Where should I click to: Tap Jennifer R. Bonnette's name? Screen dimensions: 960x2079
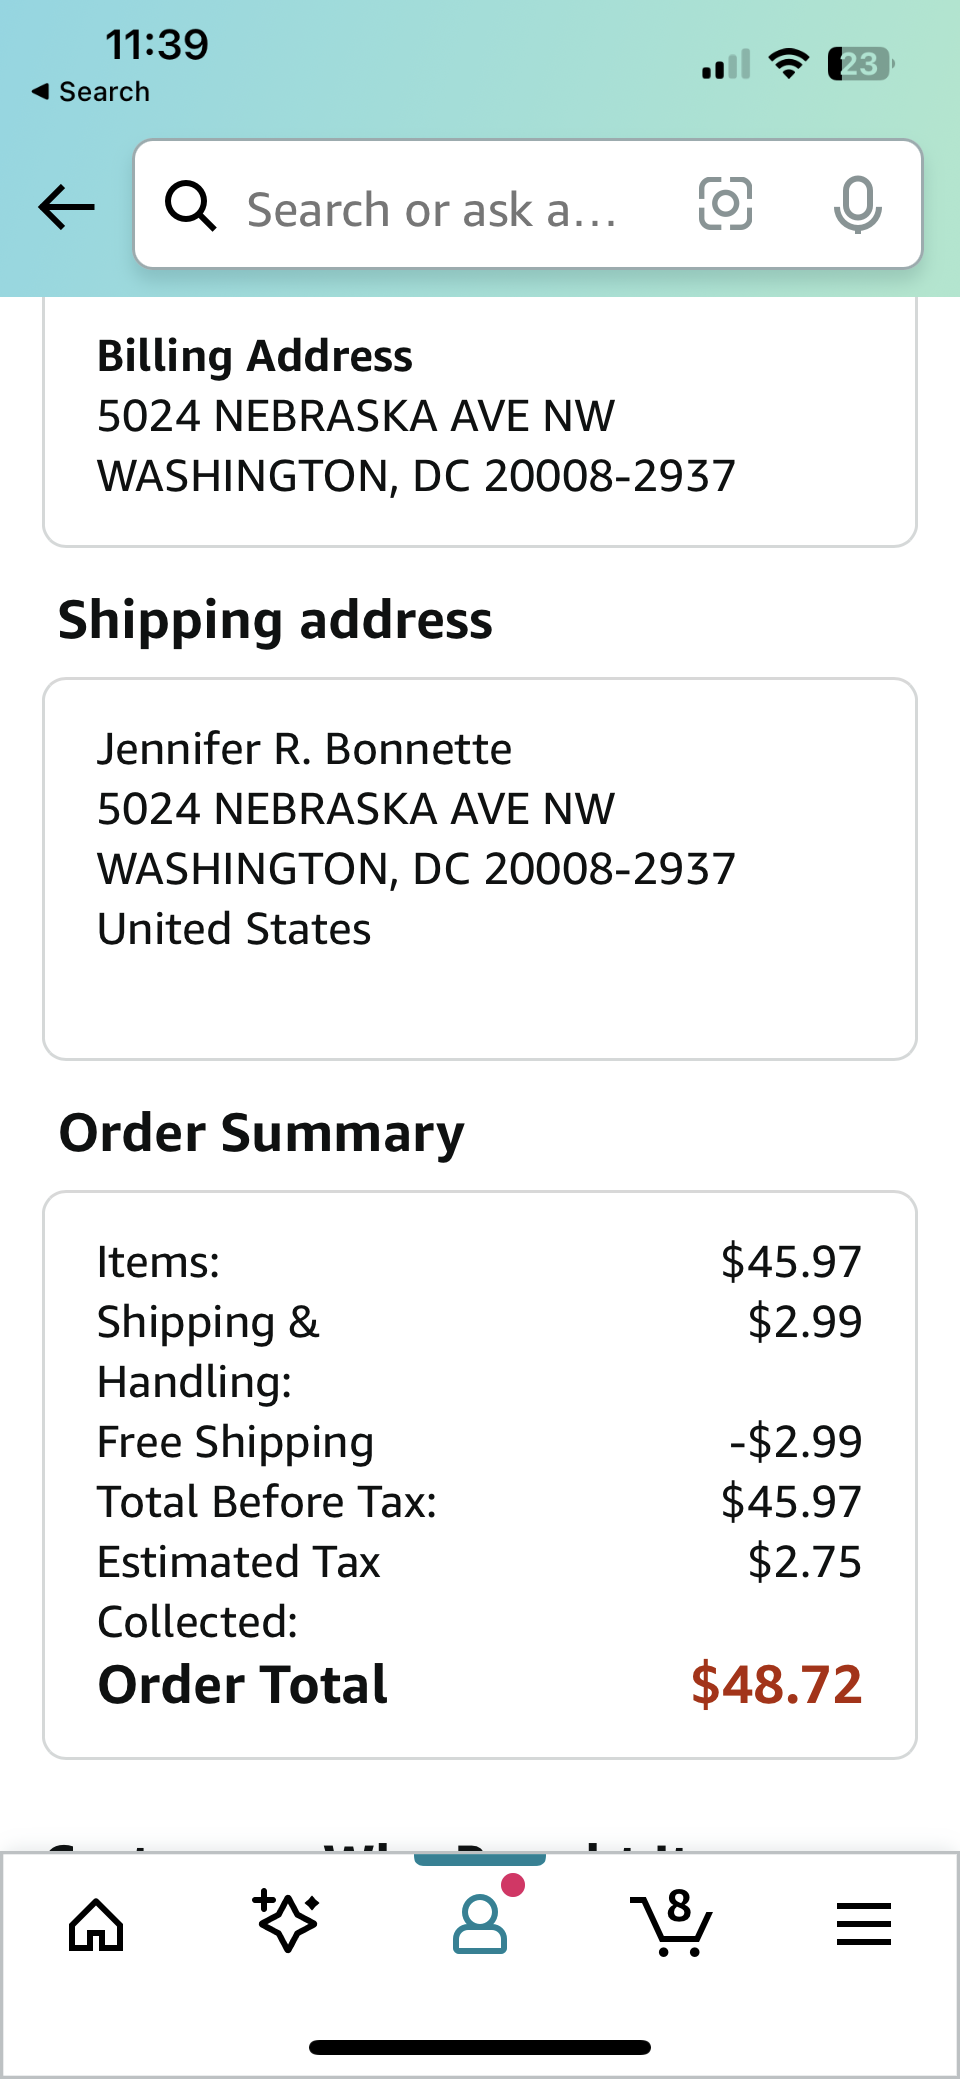[x=304, y=748]
